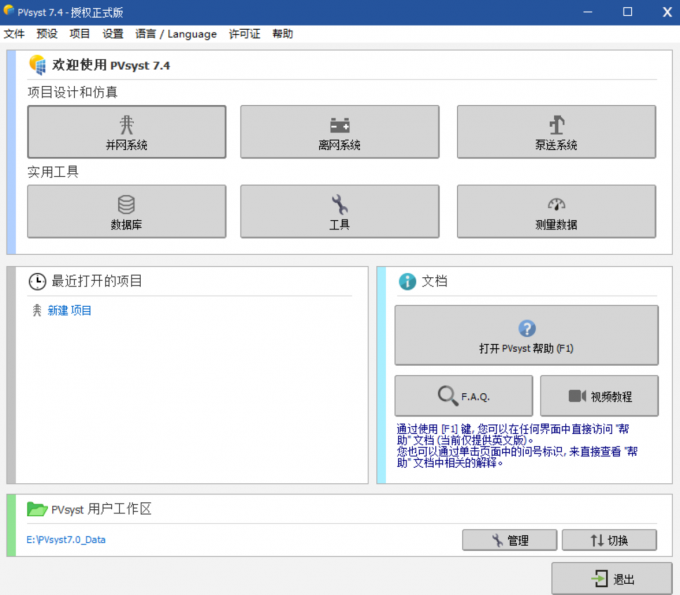
Task: Open recent project 新建 项目
Action: coord(69,311)
